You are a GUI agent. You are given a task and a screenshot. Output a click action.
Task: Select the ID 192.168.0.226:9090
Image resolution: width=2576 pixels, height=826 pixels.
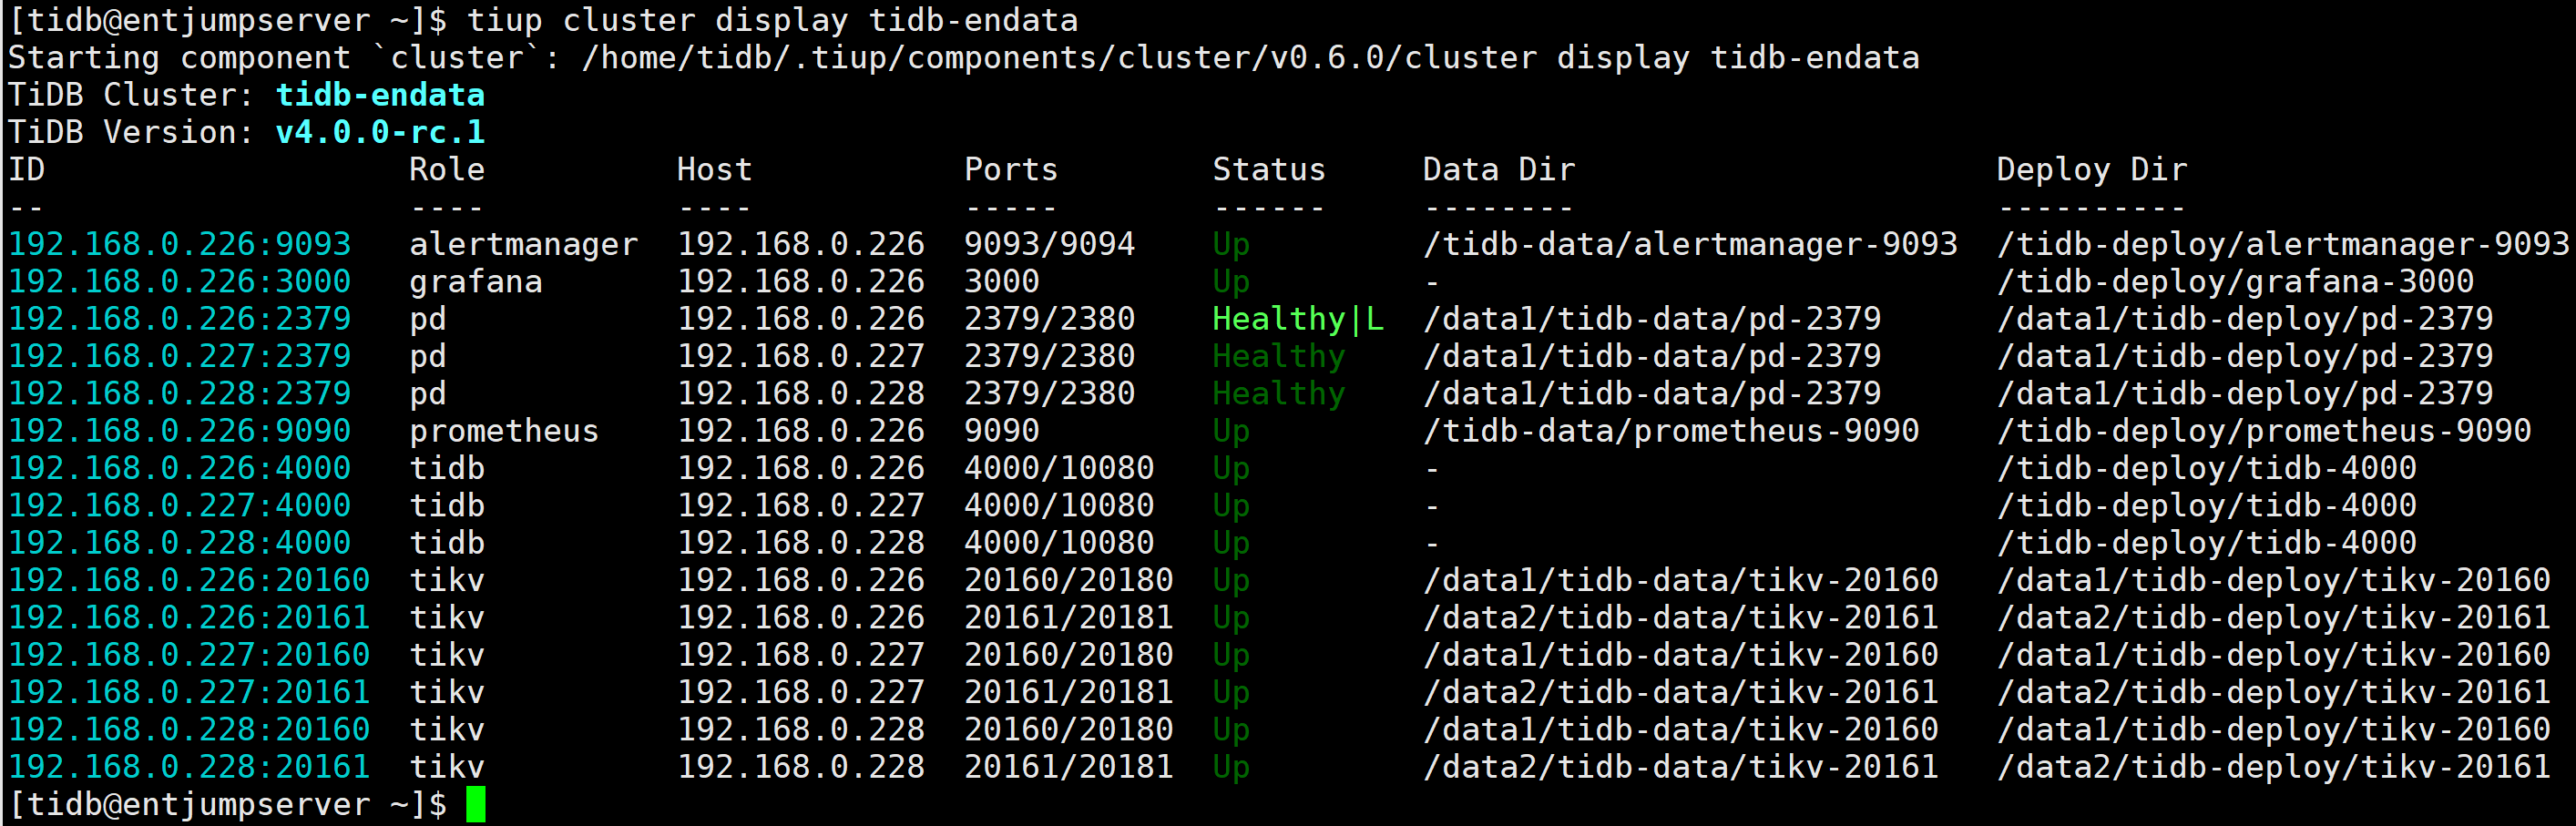point(180,431)
